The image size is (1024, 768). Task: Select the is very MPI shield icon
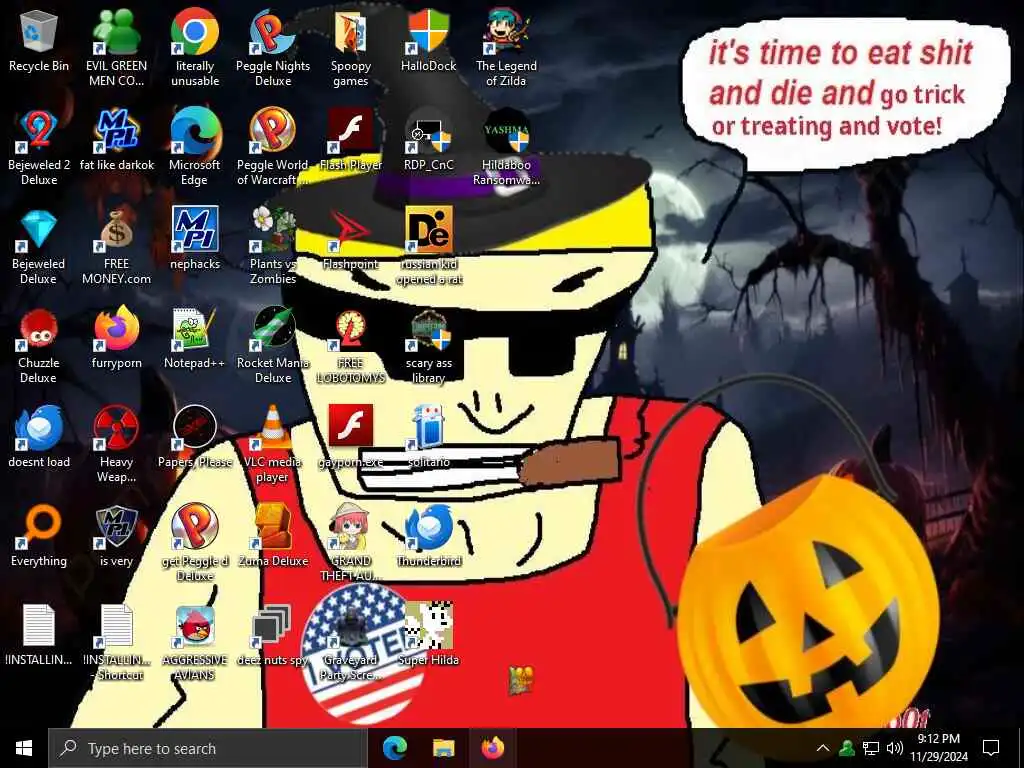(x=116, y=528)
